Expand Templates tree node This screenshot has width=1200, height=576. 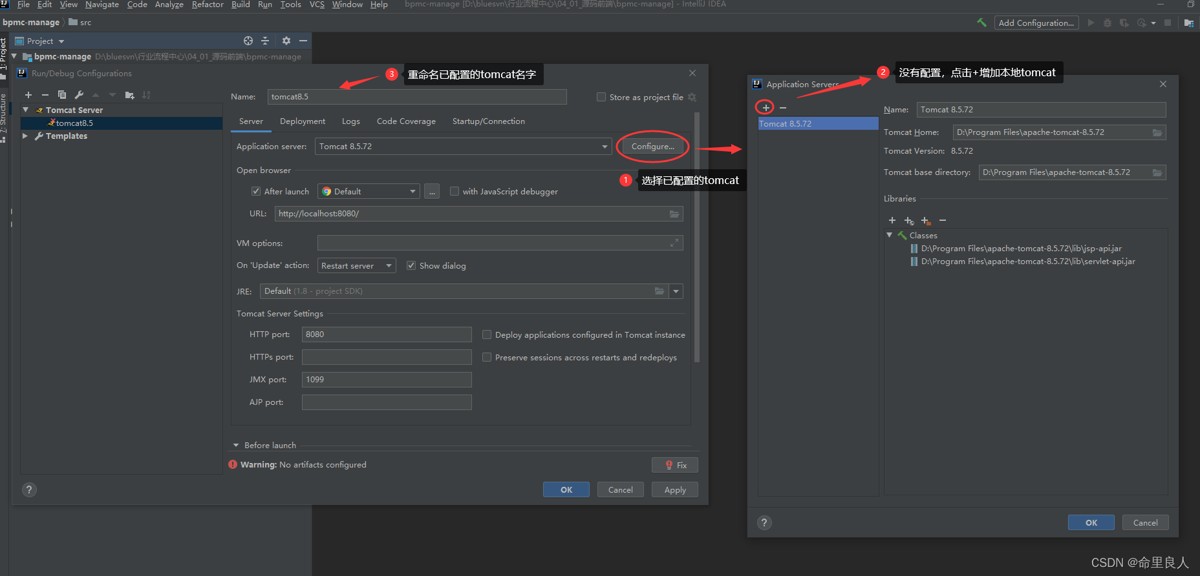pos(26,136)
